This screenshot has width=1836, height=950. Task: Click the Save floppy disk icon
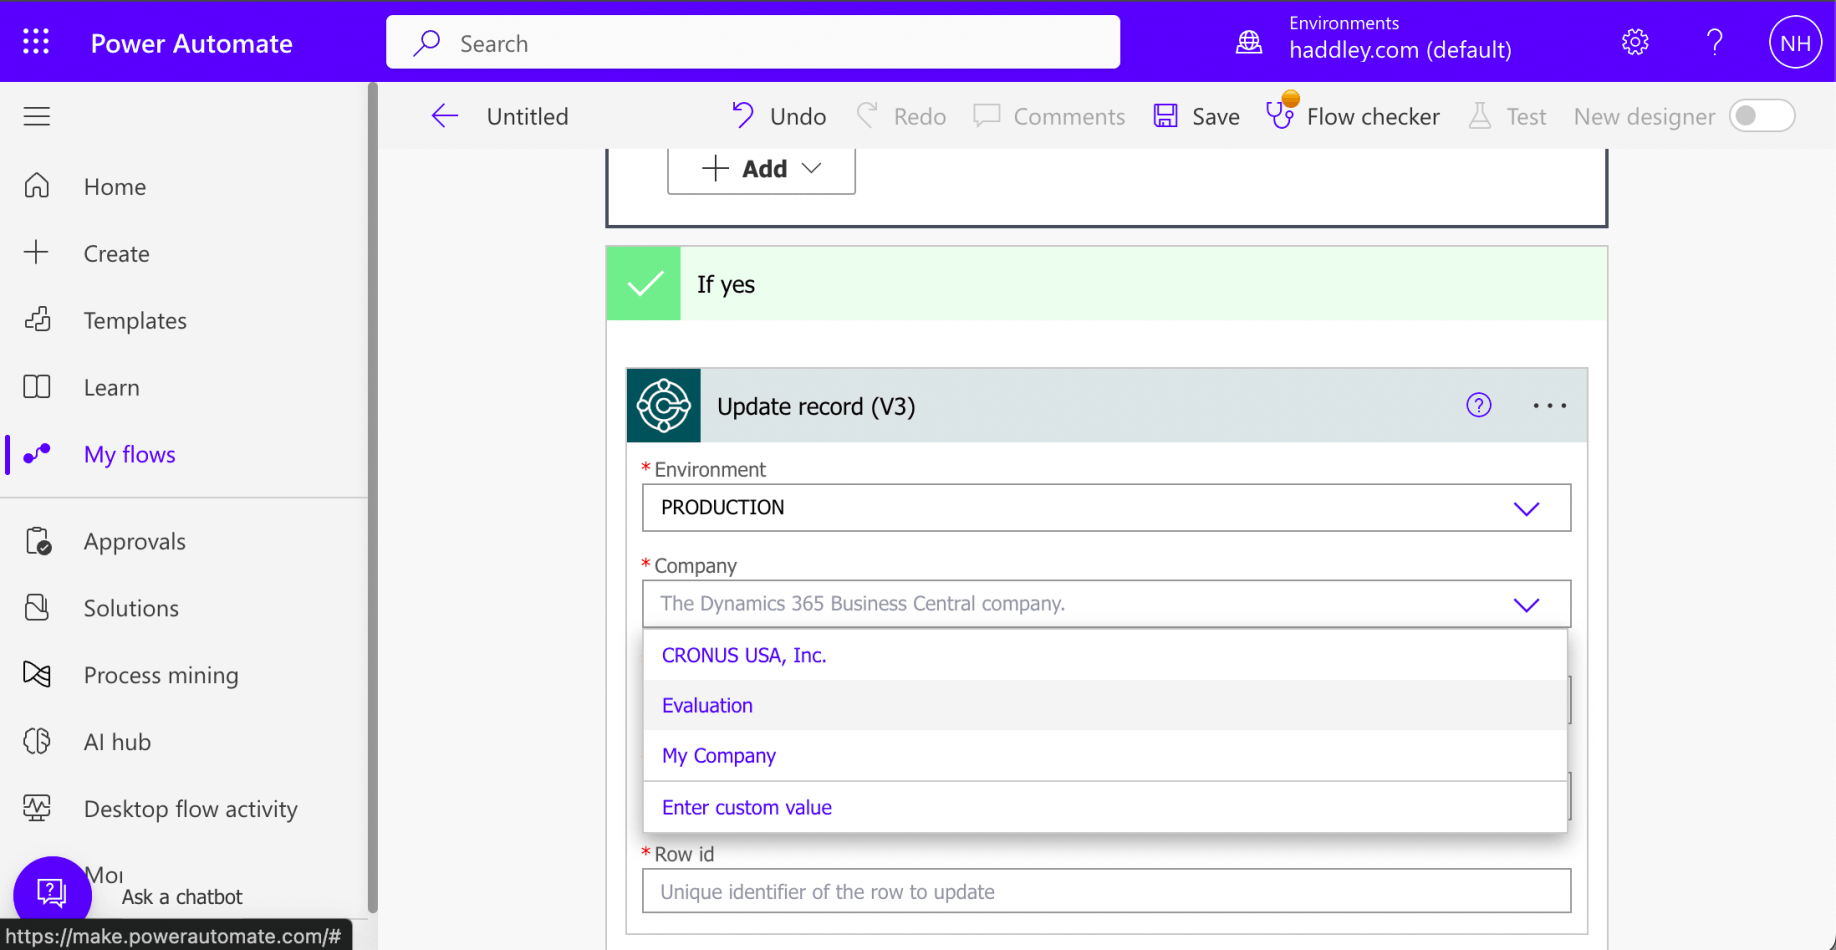click(1166, 116)
